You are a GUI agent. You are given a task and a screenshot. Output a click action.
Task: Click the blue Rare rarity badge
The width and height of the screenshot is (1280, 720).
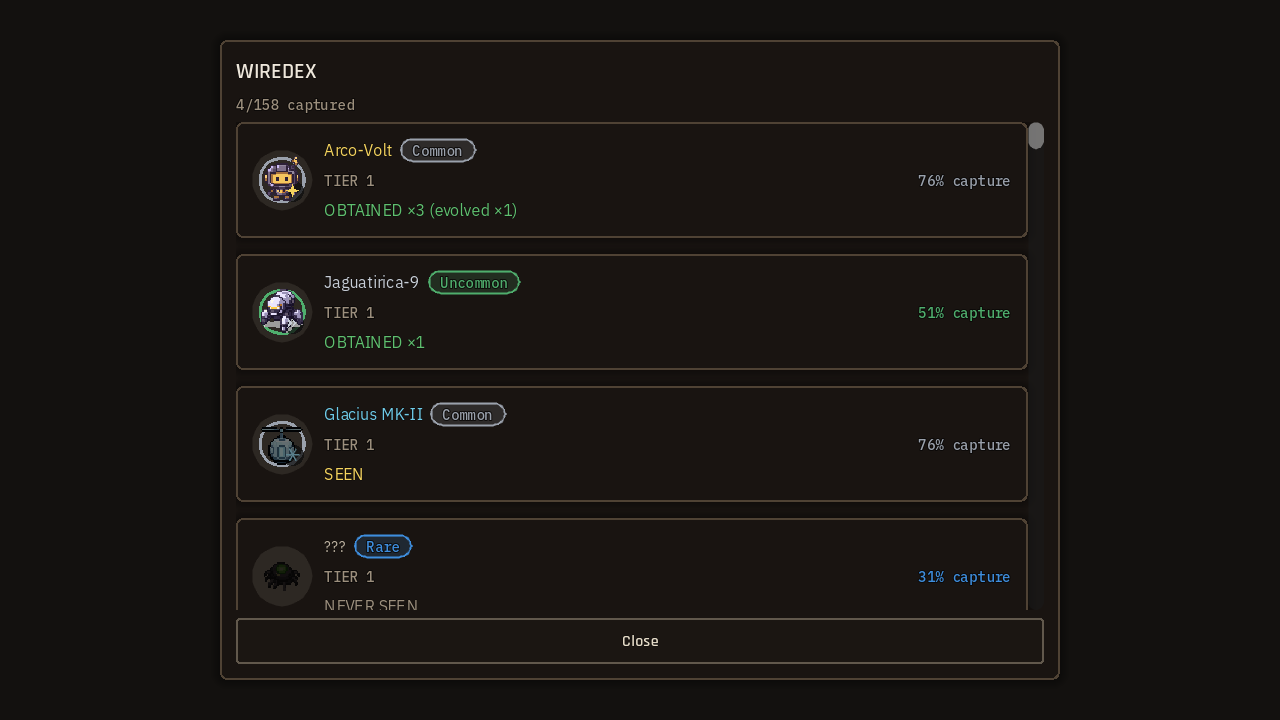click(383, 547)
